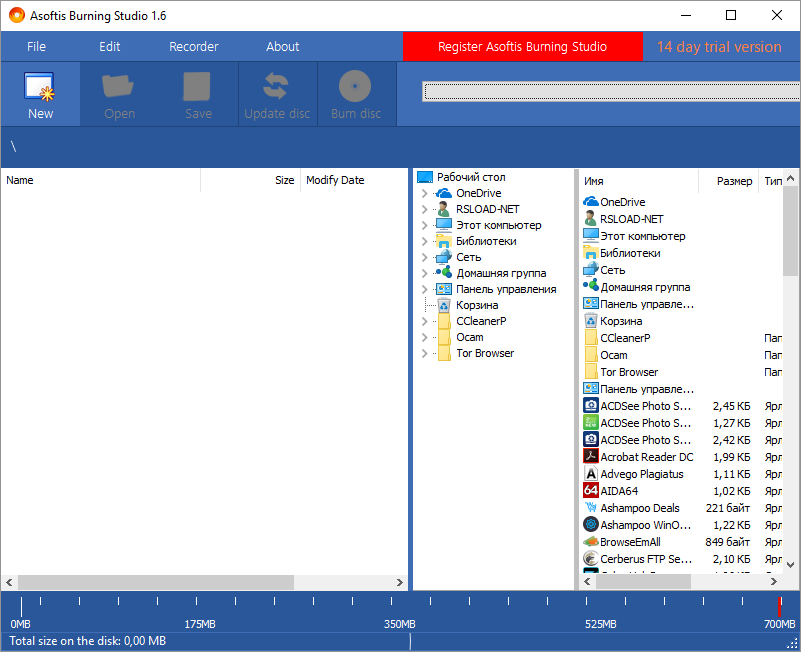The width and height of the screenshot is (801, 652).
Task: Open the File menu
Action: click(x=36, y=47)
